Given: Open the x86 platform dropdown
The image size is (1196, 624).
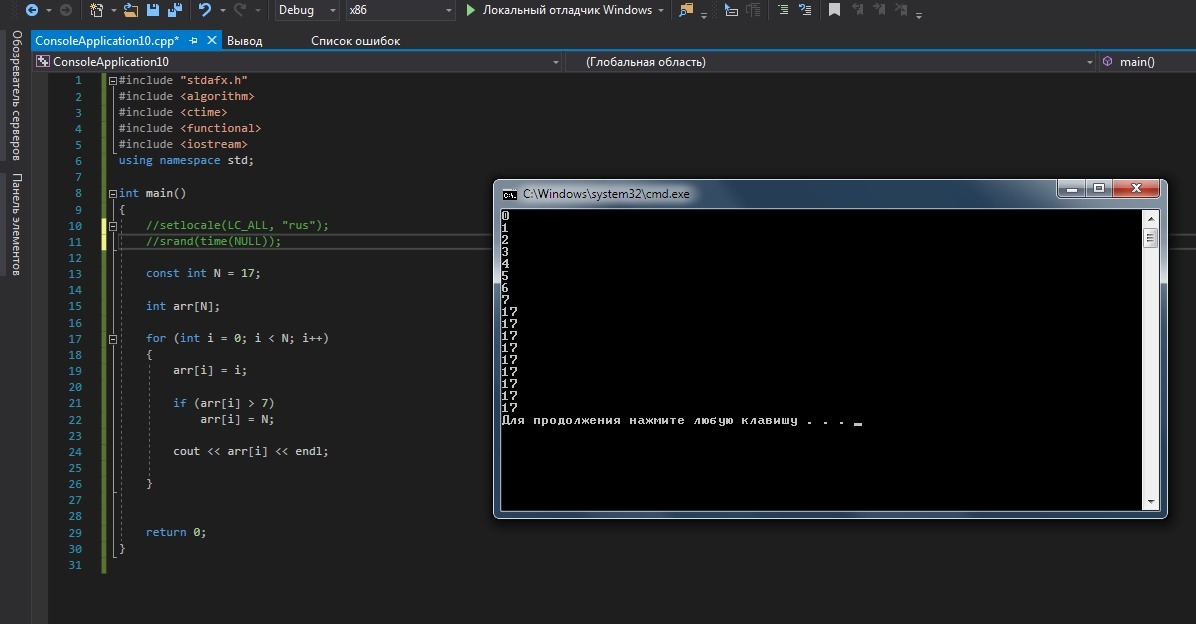Looking at the screenshot, I should 399,10.
